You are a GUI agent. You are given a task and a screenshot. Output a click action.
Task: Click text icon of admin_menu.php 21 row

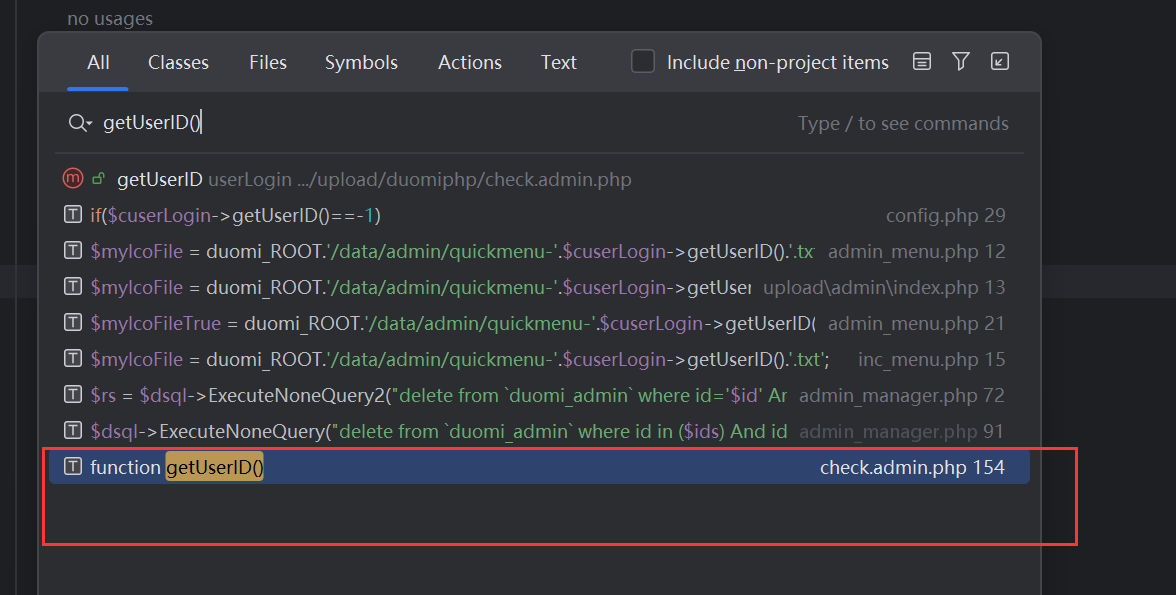[x=73, y=323]
